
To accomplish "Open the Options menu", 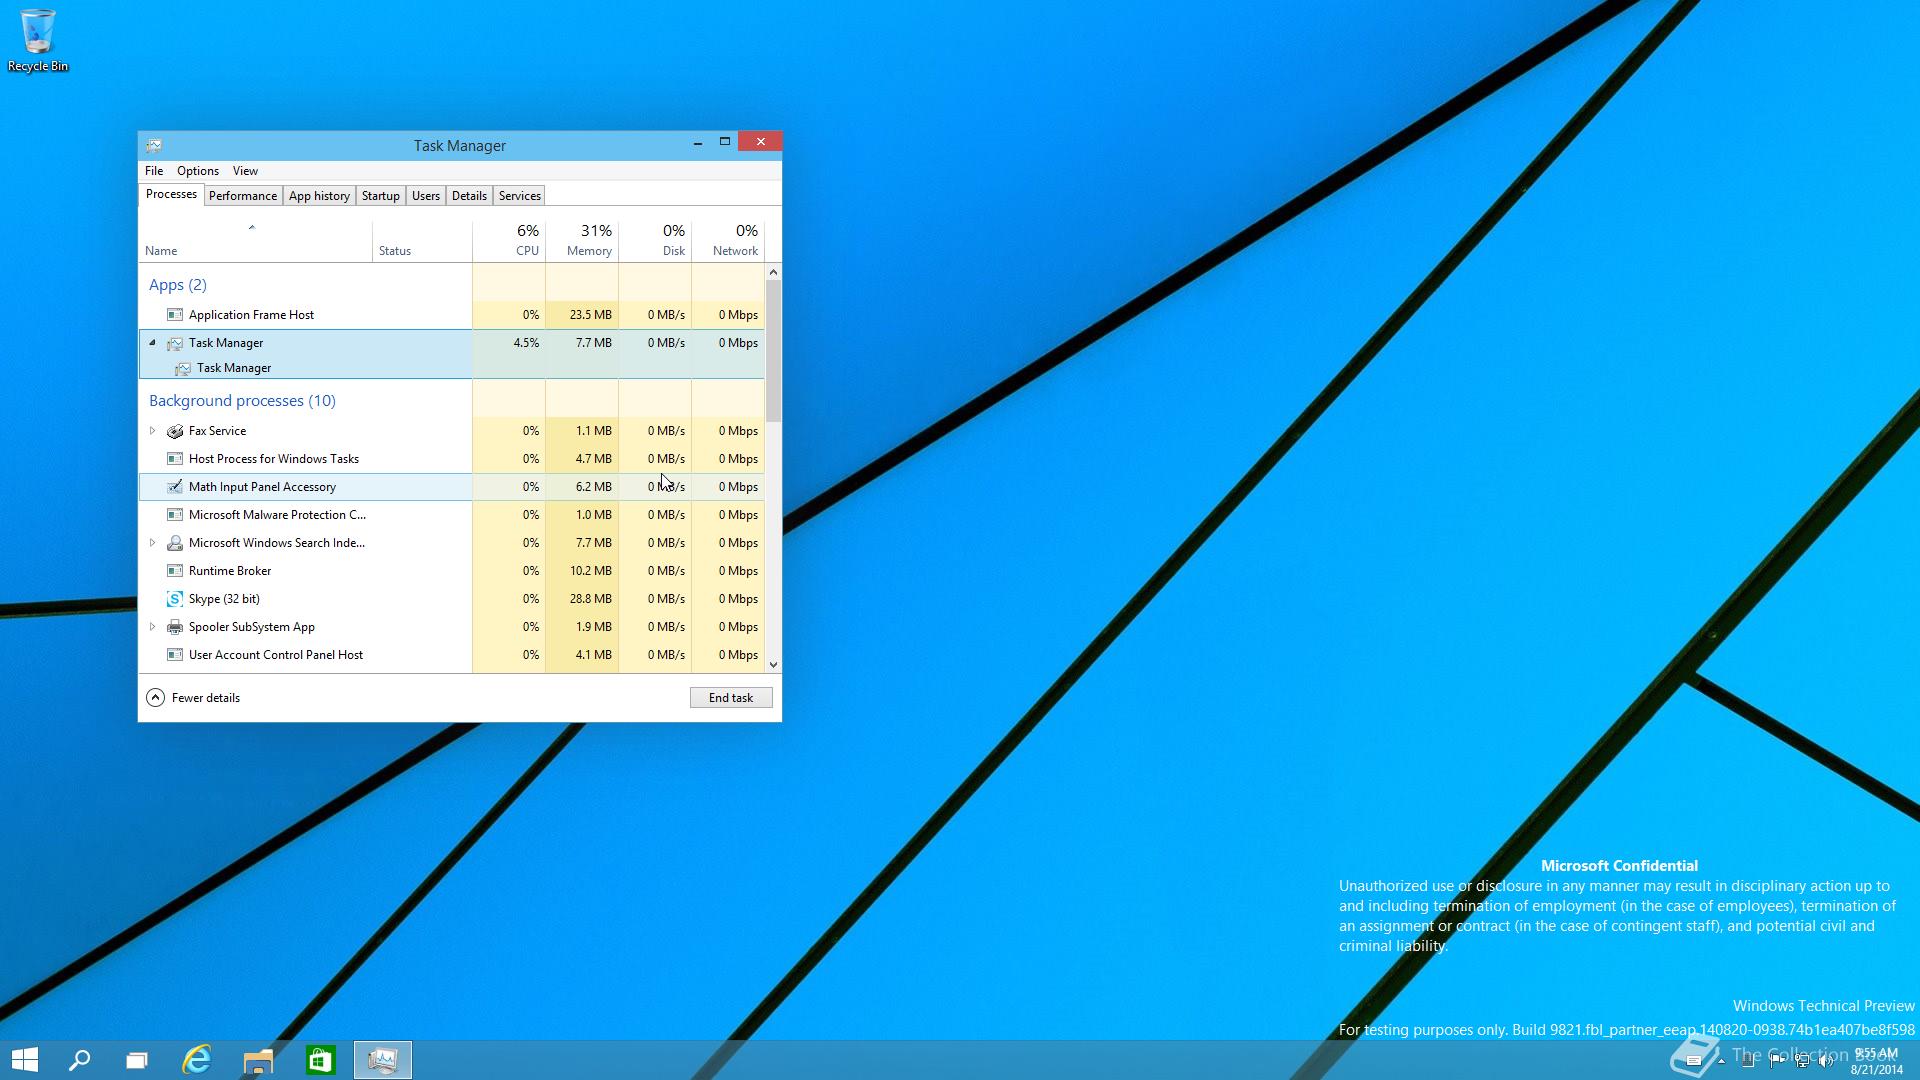I will 198,171.
